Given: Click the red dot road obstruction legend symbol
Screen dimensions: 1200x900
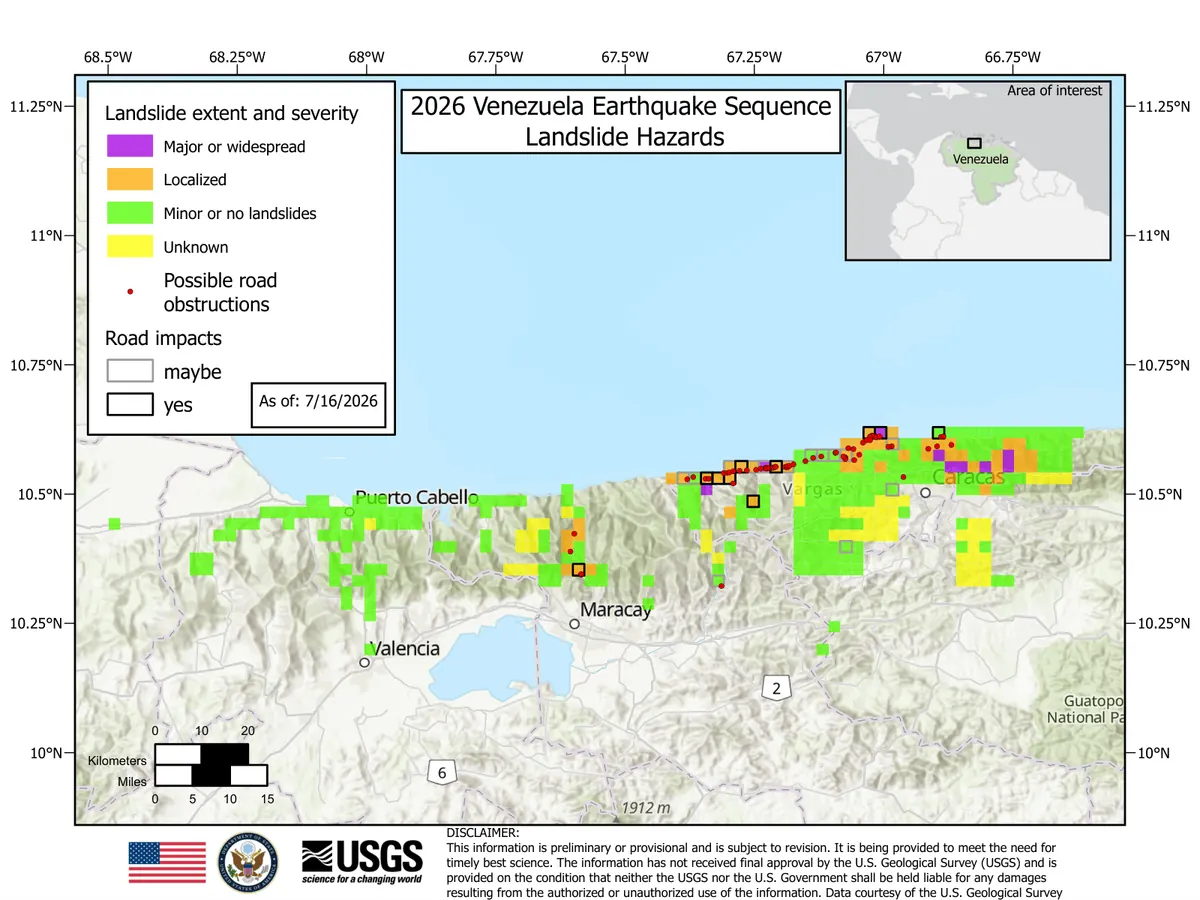Looking at the screenshot, I should pyautogui.click(x=130, y=292).
